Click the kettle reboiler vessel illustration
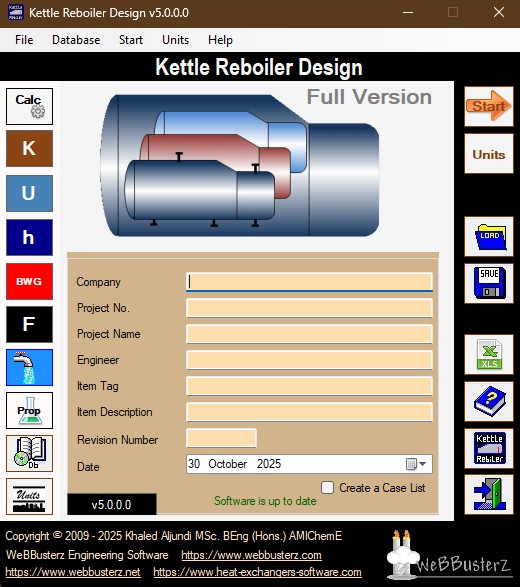Viewport: 520px width, 587px height. [240, 165]
